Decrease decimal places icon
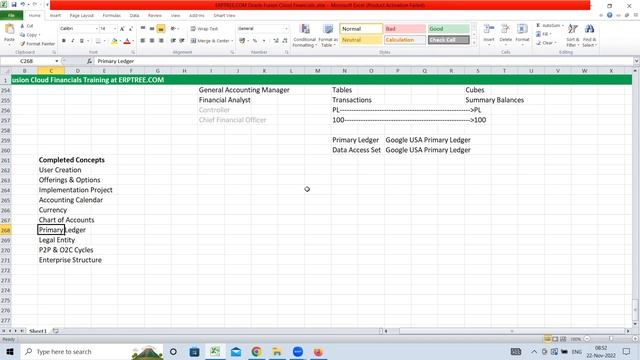 click(x=284, y=40)
